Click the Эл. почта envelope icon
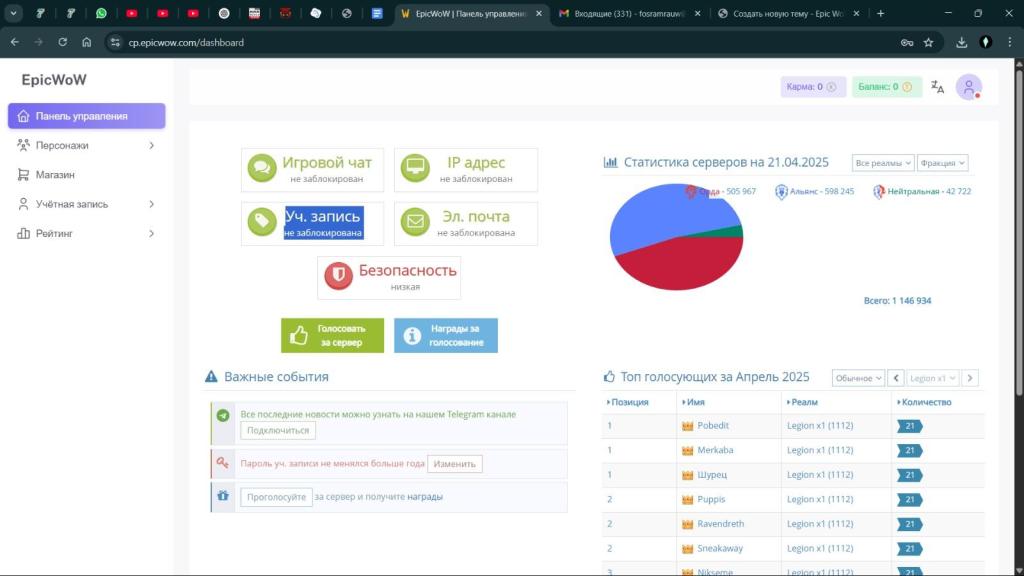This screenshot has height=576, width=1024. point(415,223)
